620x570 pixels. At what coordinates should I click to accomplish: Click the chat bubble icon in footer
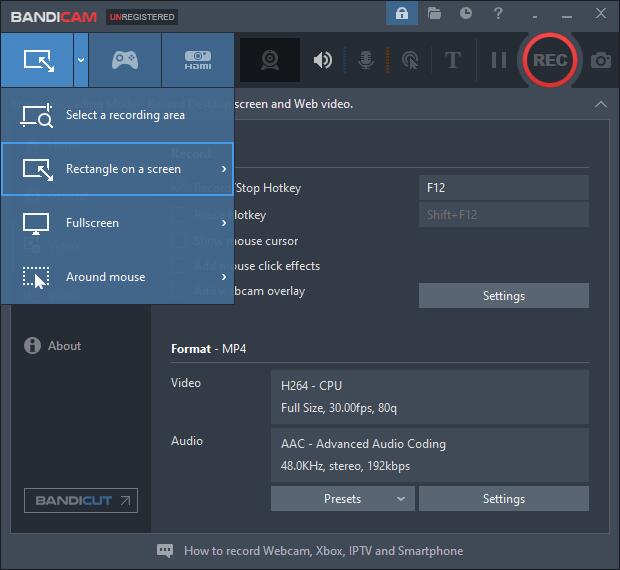pyautogui.click(x=165, y=551)
